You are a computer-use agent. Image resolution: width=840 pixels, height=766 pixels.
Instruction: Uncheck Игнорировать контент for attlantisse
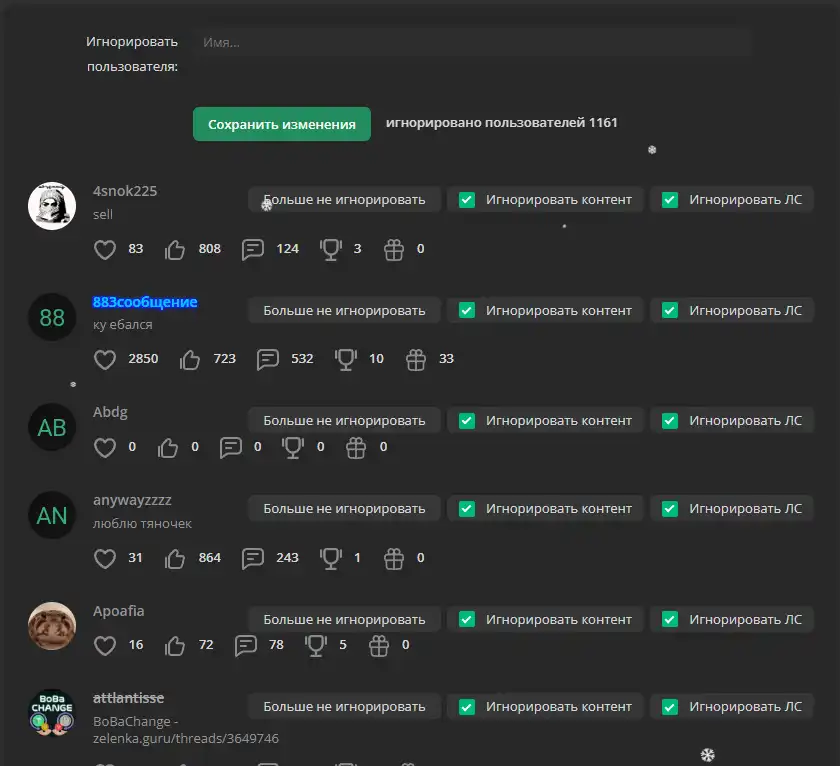[467, 707]
